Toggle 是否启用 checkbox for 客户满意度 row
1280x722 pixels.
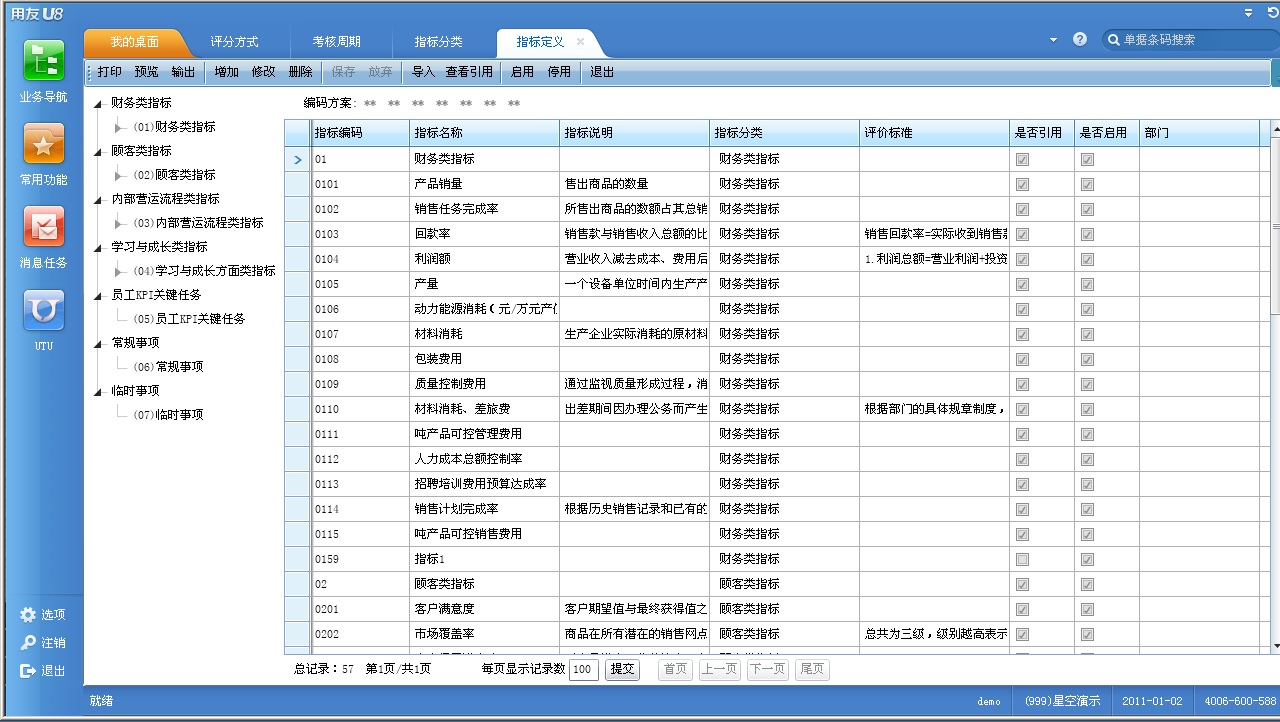[x=1087, y=609]
